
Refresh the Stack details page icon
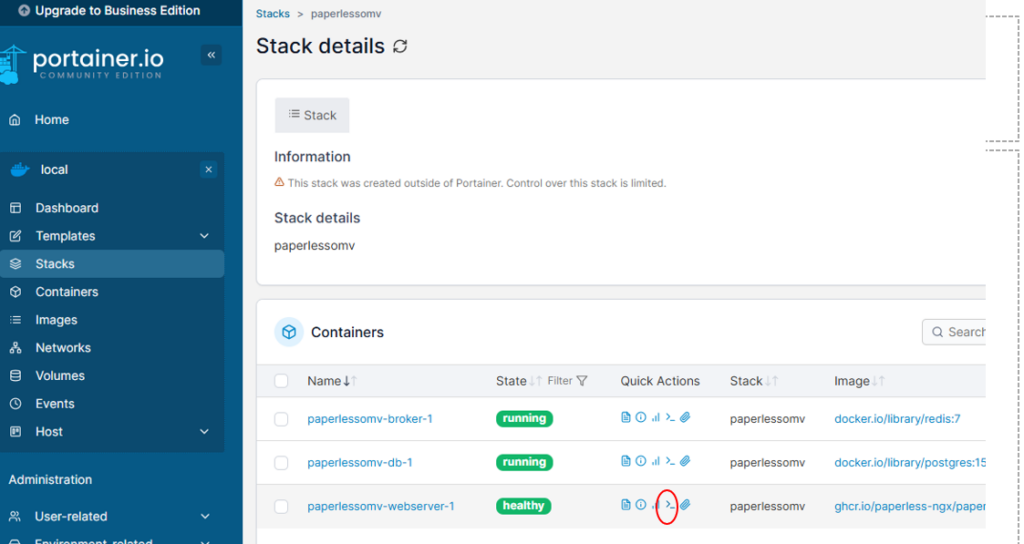[x=400, y=46]
